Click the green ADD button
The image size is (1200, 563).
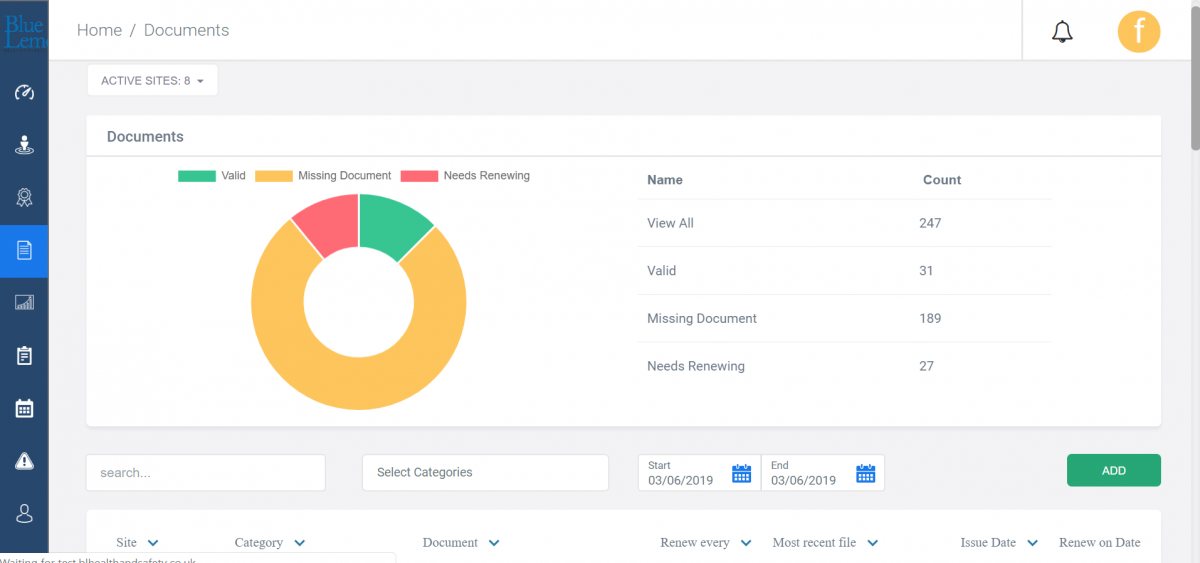coord(1113,470)
